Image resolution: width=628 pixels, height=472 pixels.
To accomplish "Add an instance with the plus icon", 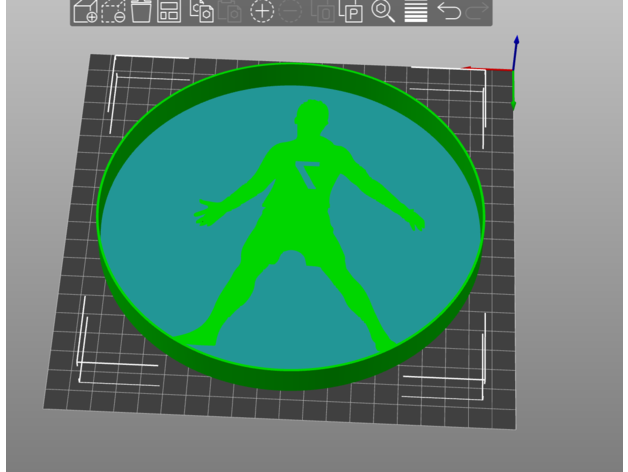I will tap(261, 12).
